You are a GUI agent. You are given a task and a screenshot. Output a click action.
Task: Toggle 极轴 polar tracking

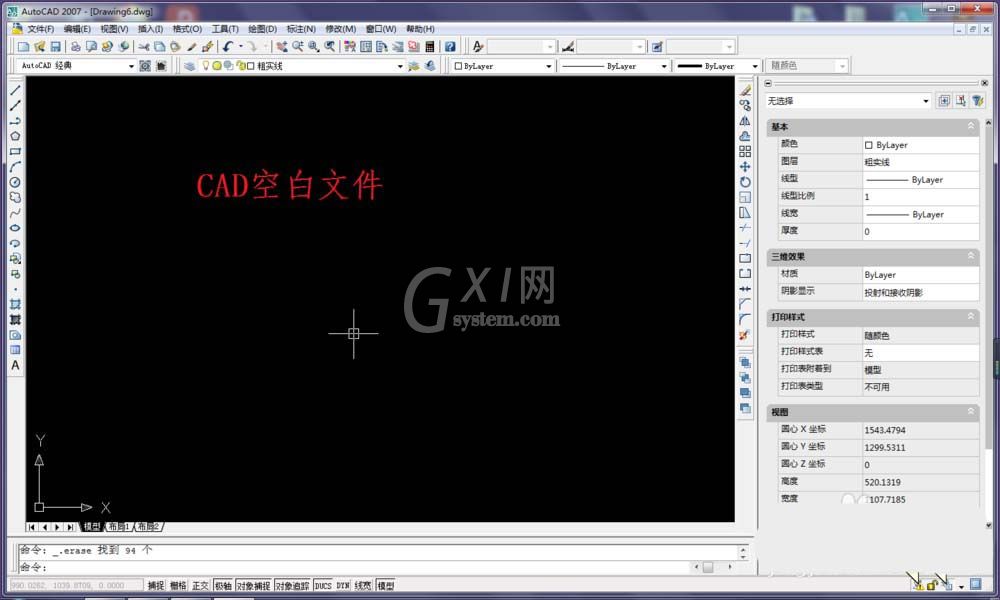pos(223,585)
